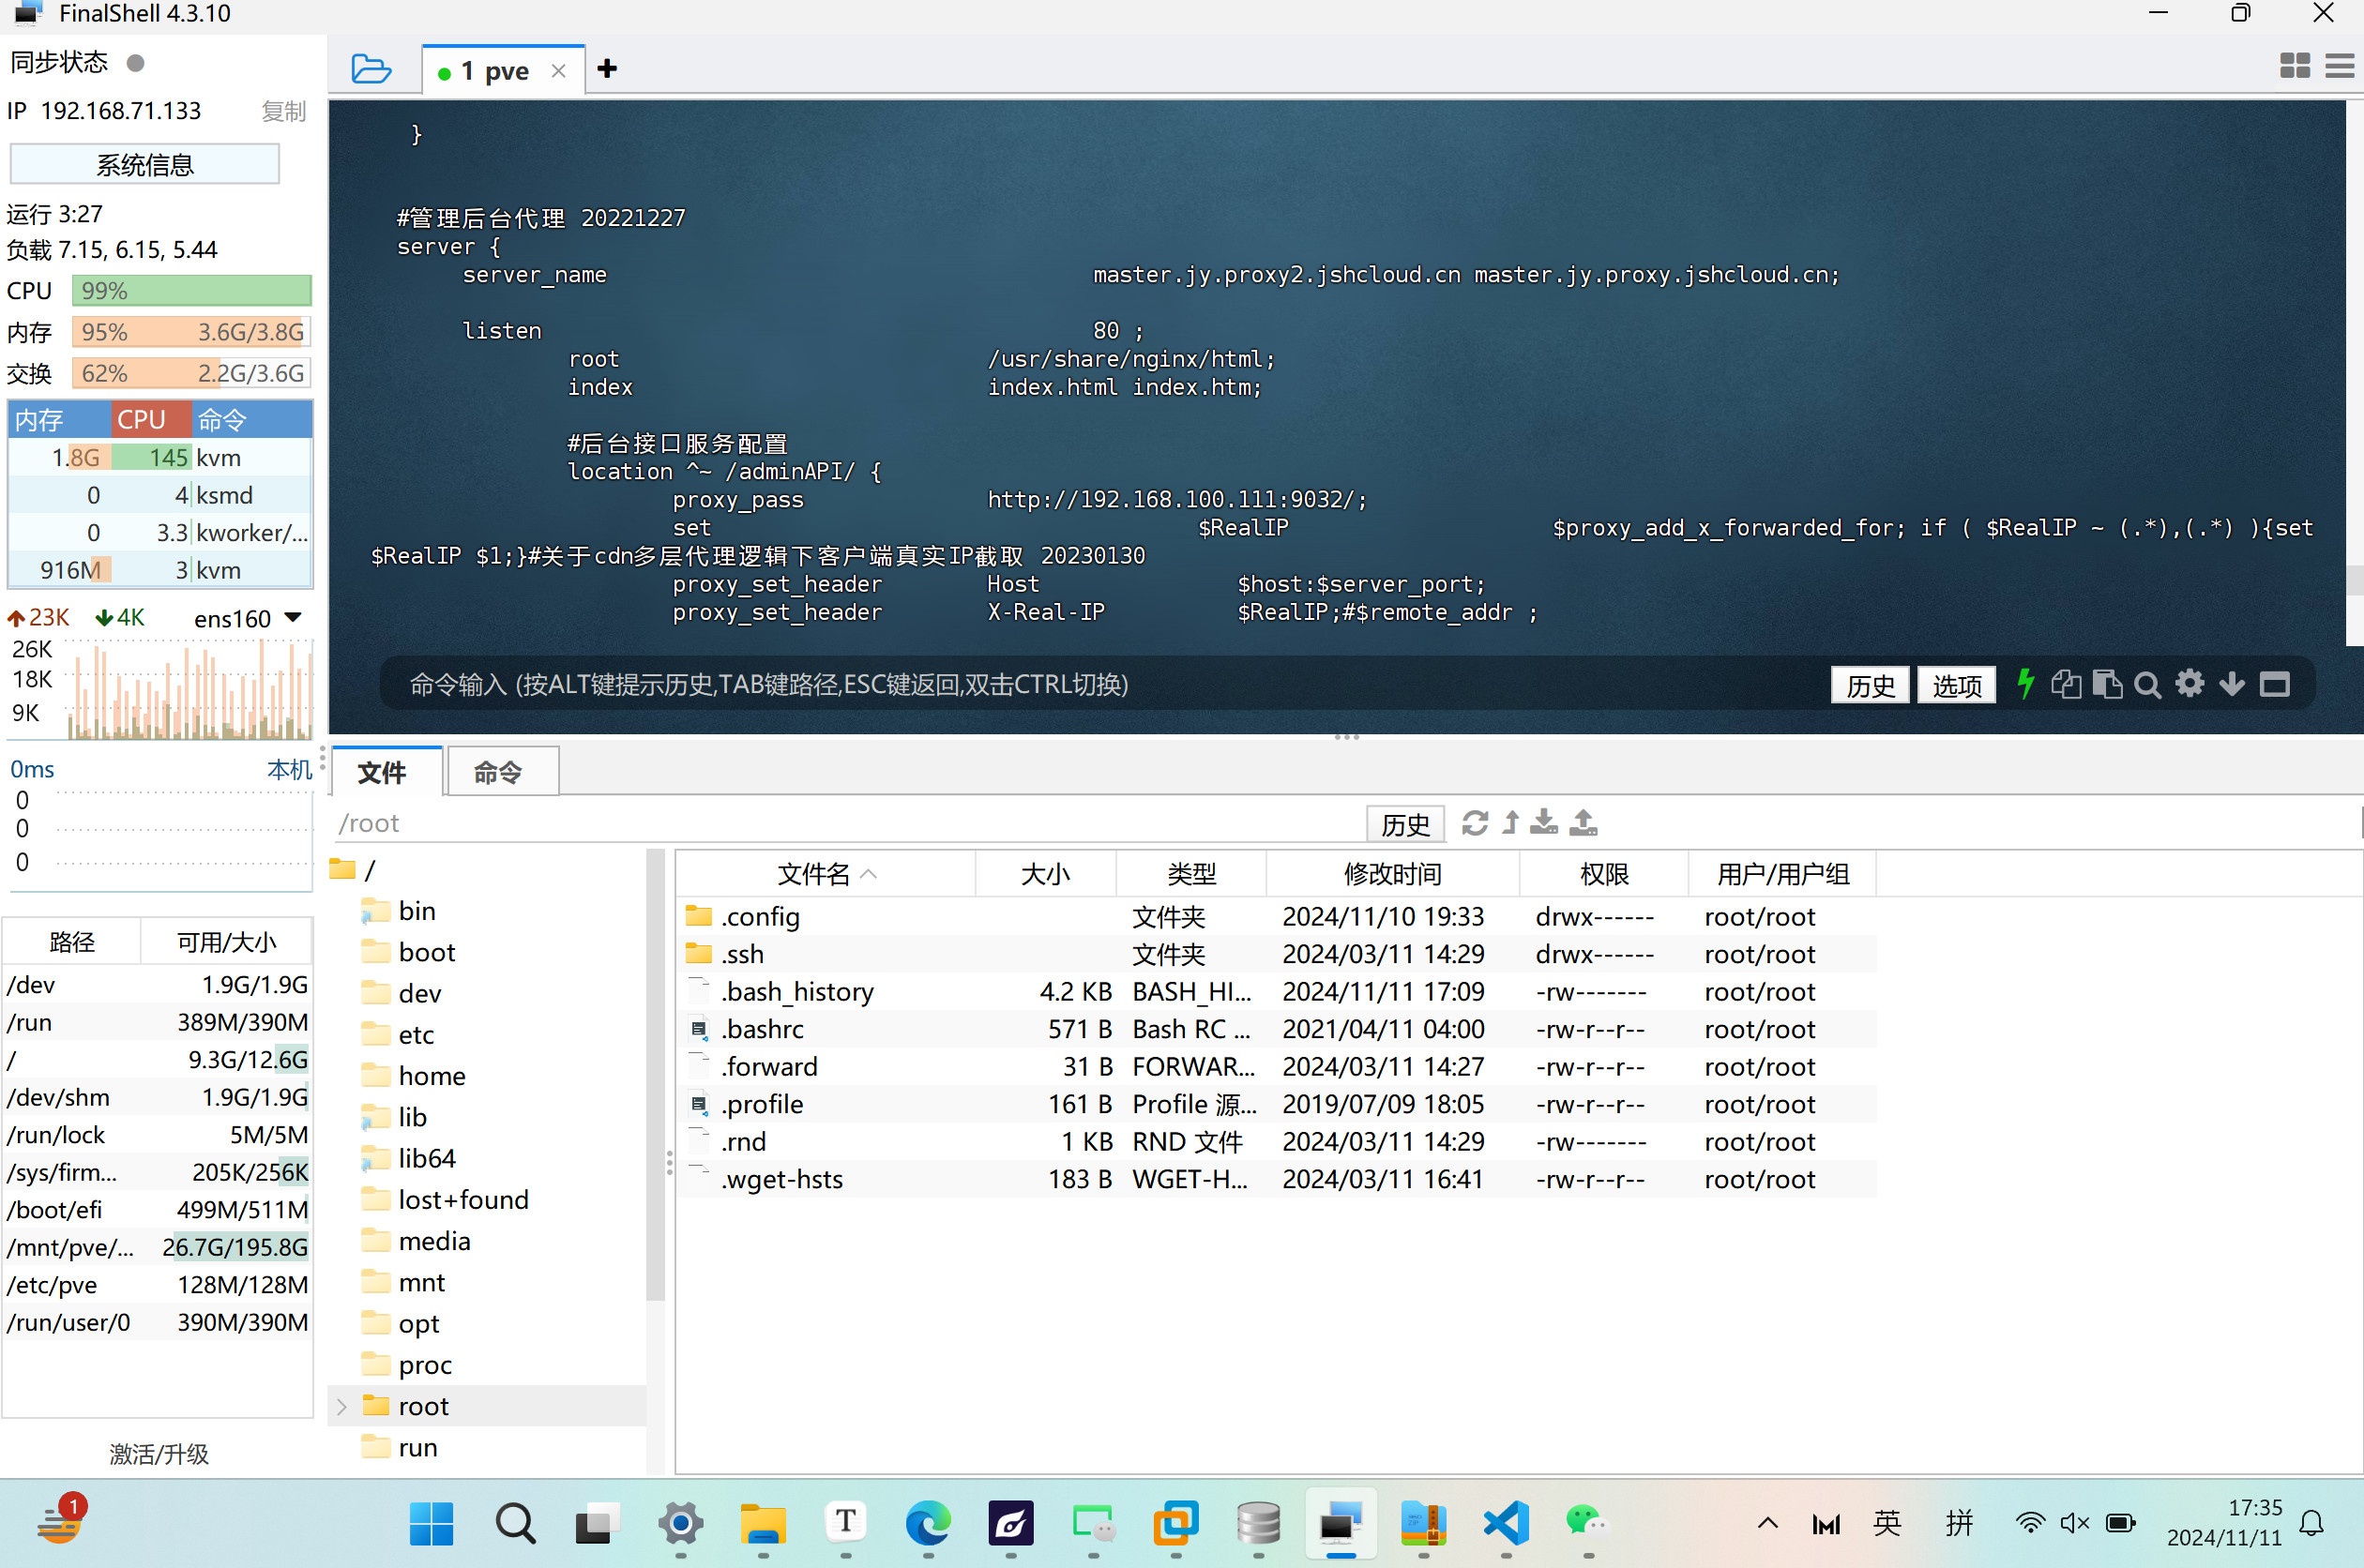Image resolution: width=2364 pixels, height=1568 pixels.
Task: Click the scroll-to-bottom arrow icon
Action: [x=2231, y=684]
